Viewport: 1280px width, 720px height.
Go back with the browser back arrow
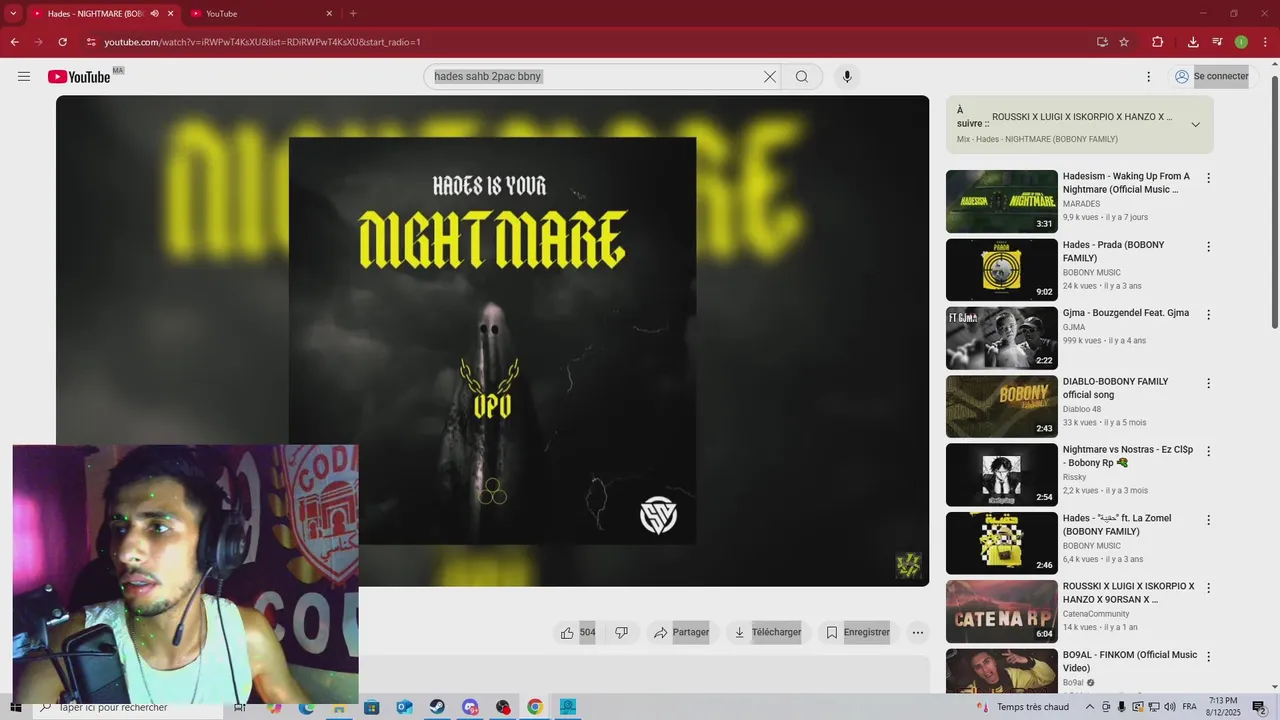coord(15,42)
